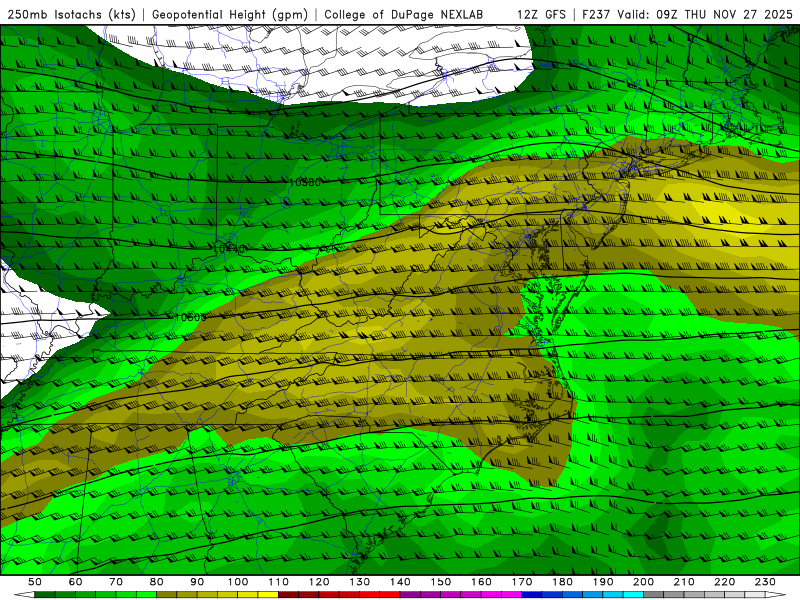Click the 90 label on the color scale
The image size is (800, 600).
coord(197,582)
